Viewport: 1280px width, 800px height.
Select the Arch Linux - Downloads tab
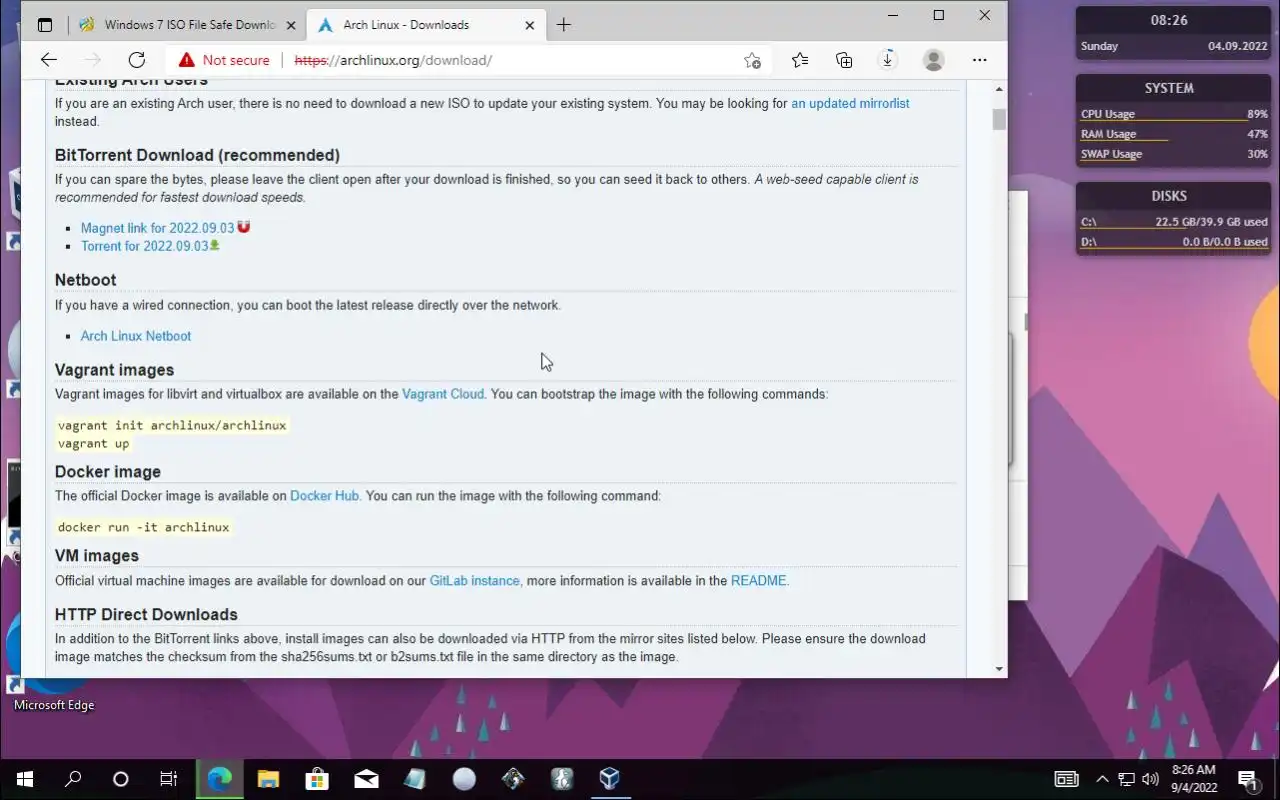click(424, 25)
